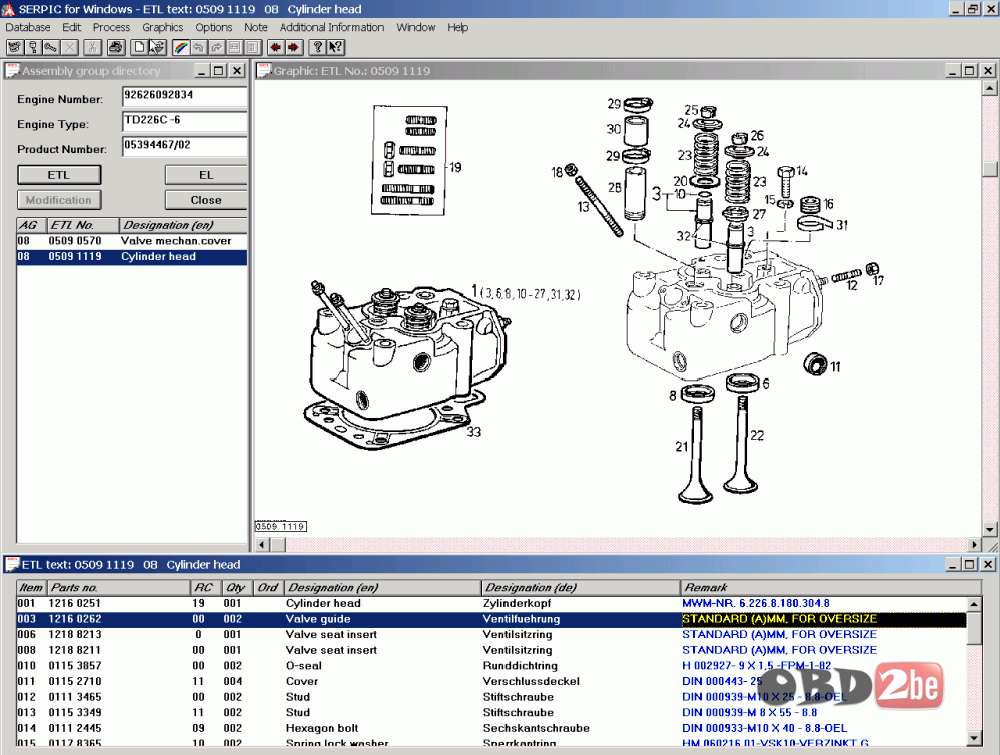Click the greyed-out X delete icon
The width and height of the screenshot is (1000, 755).
(x=70, y=47)
